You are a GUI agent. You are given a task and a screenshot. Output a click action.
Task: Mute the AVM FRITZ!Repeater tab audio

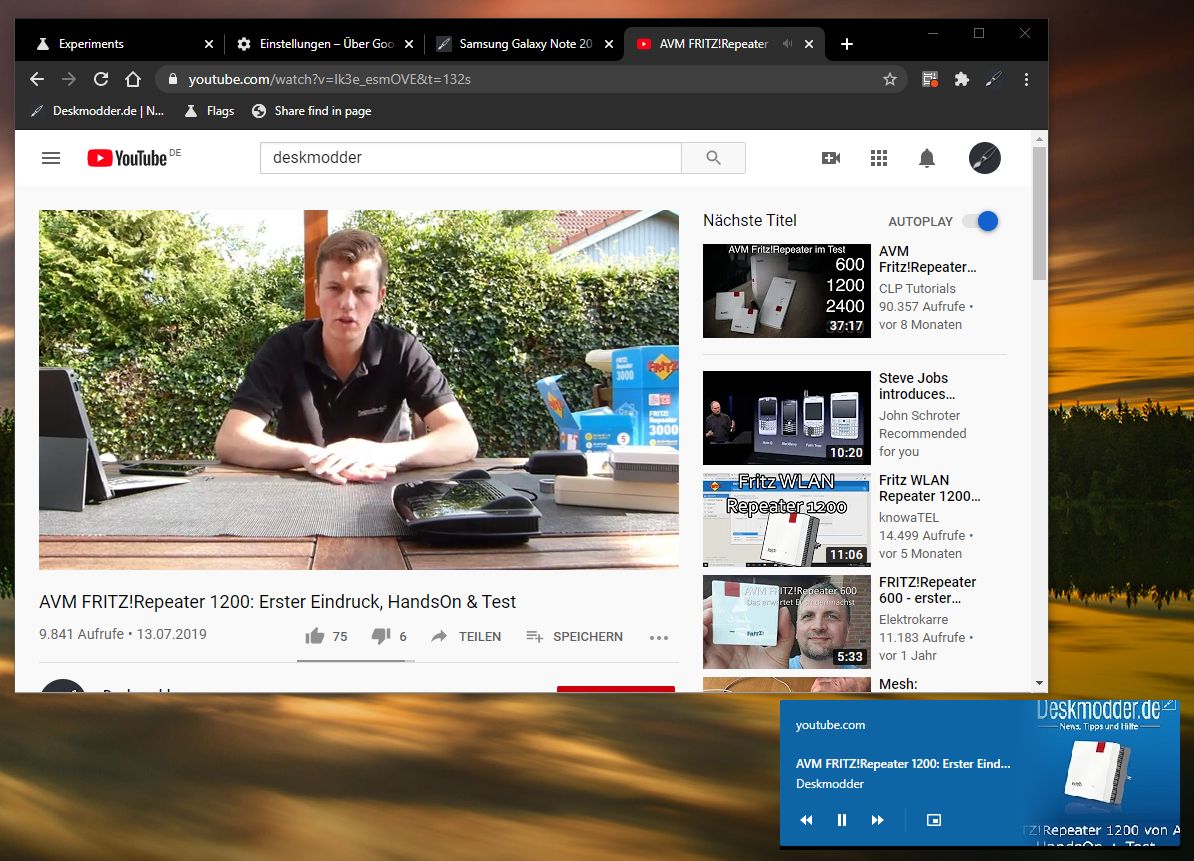coord(787,44)
